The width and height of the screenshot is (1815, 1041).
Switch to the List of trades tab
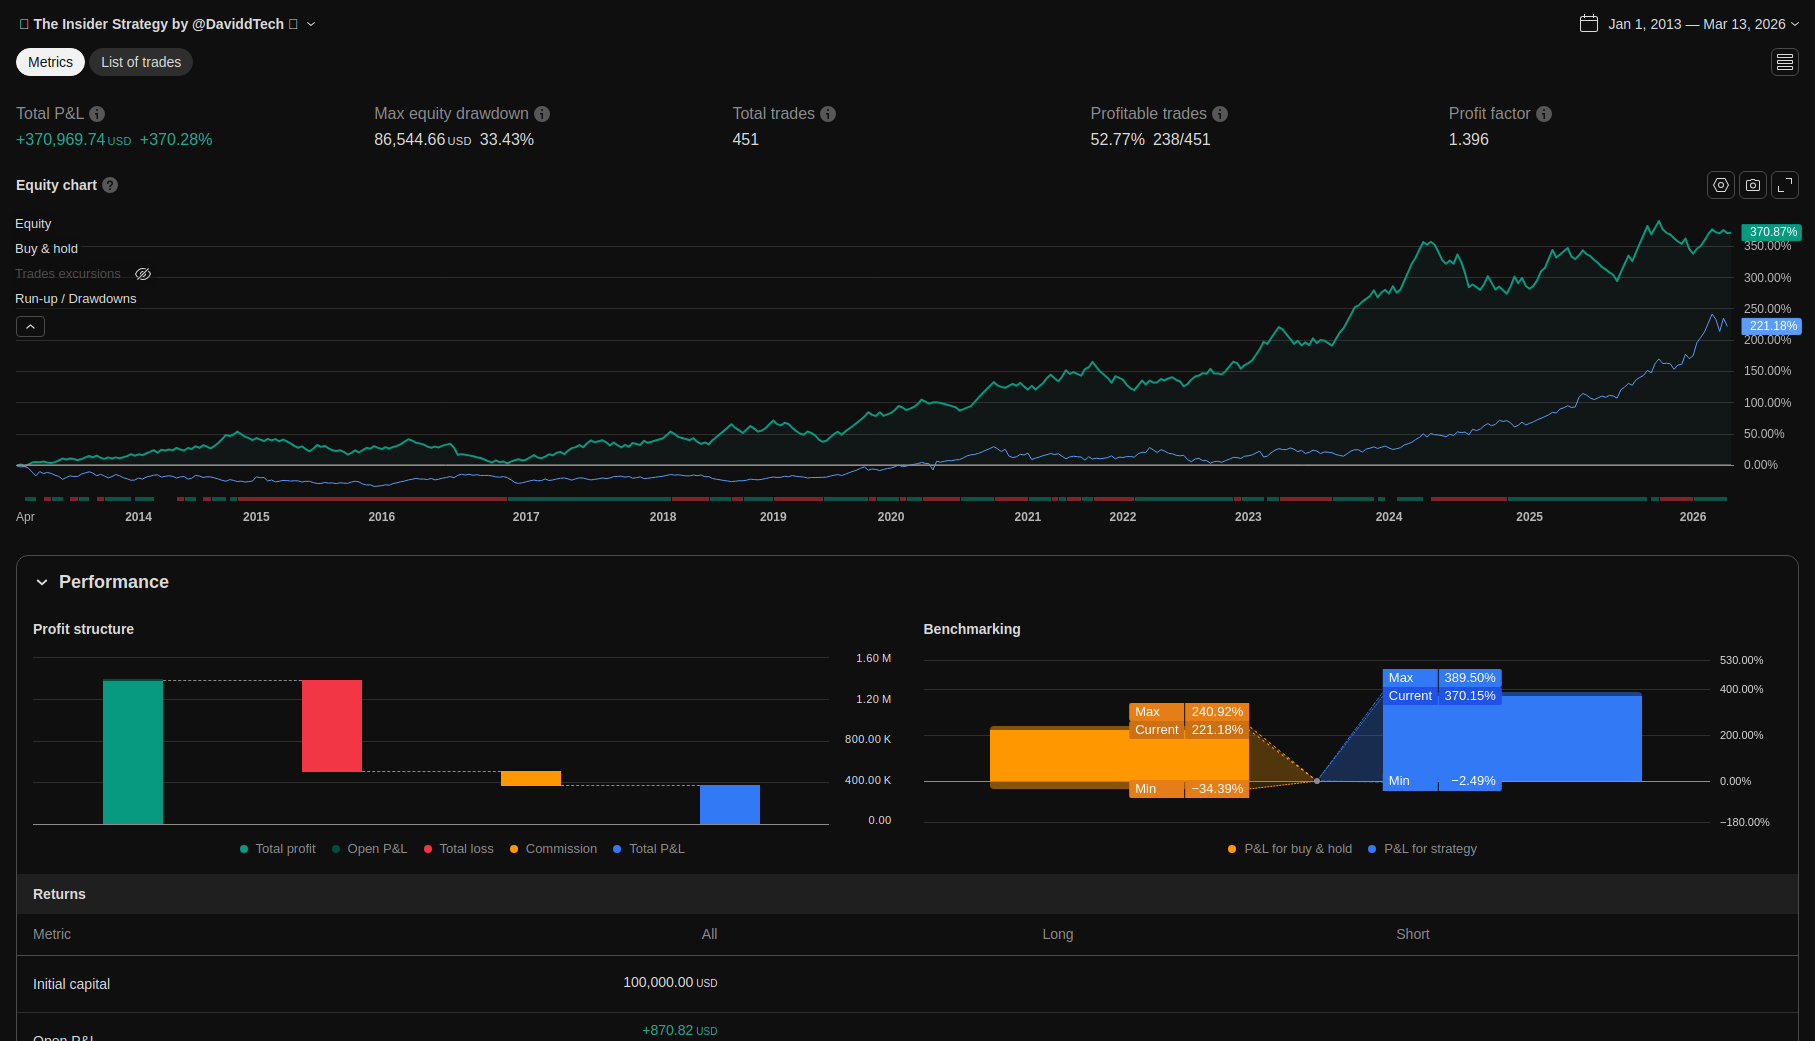point(141,62)
